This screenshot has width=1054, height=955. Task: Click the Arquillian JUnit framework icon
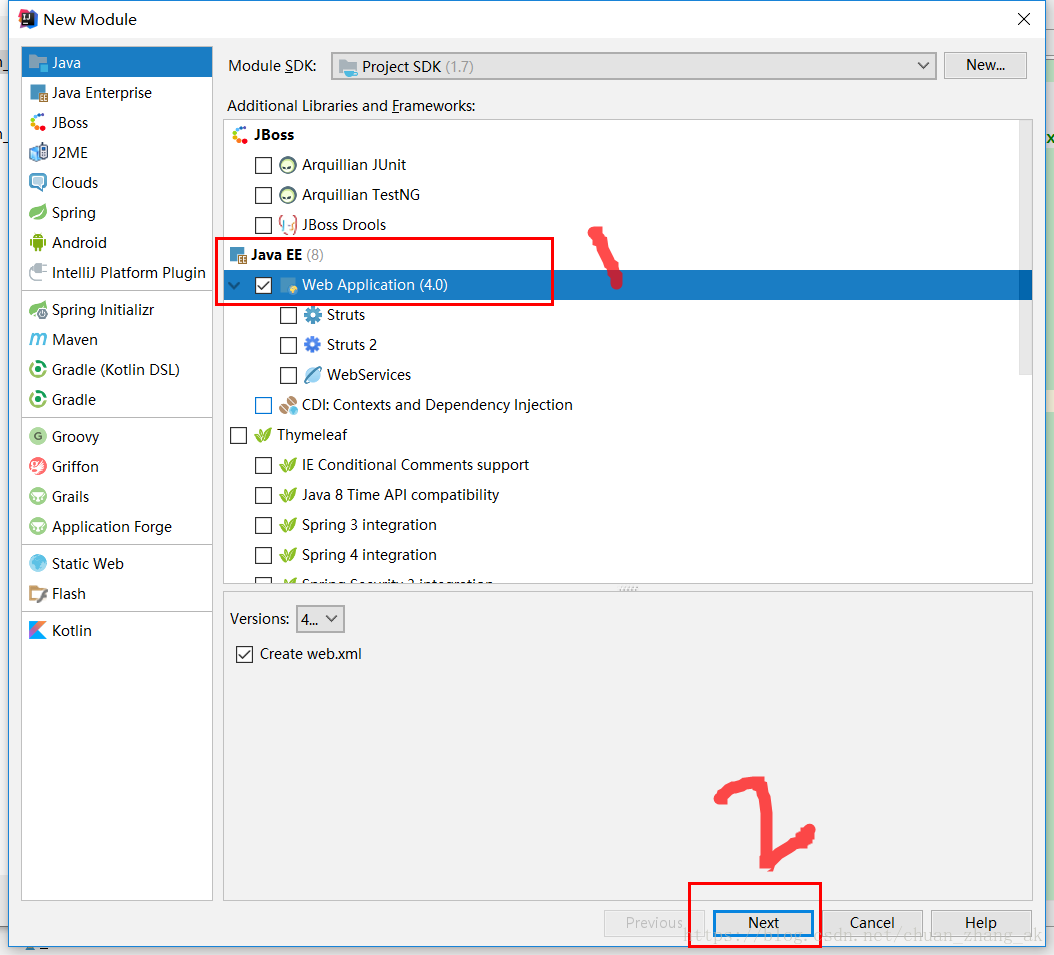[x=288, y=165]
